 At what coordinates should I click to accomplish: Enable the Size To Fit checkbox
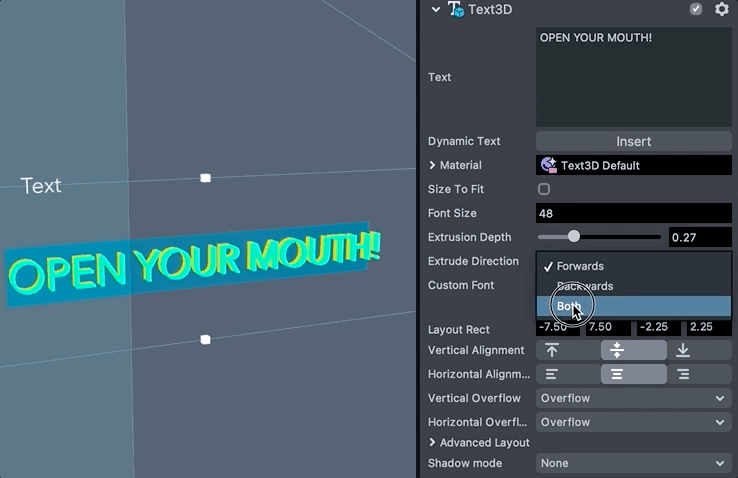coord(544,189)
